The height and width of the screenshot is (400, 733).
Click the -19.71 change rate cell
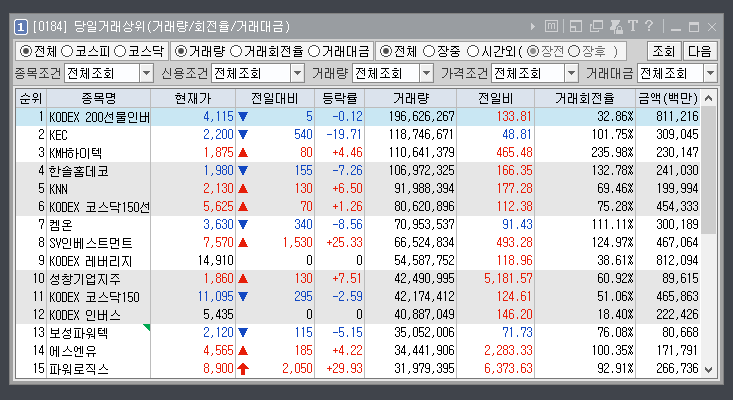[344, 135]
